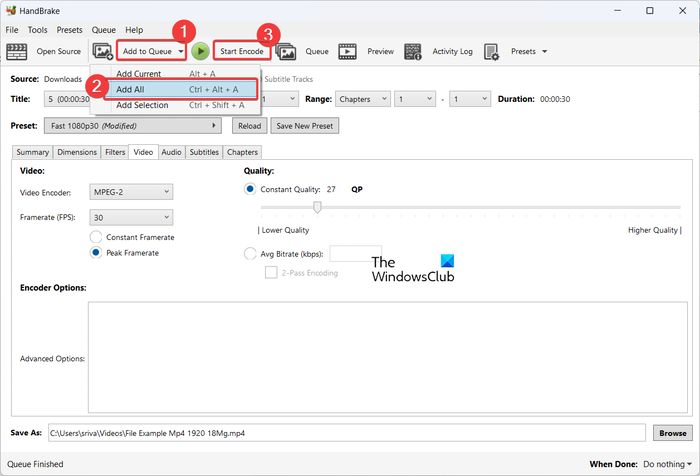Open the Range Chapters dropdown
Image resolution: width=700 pixels, height=476 pixels.
click(362, 99)
